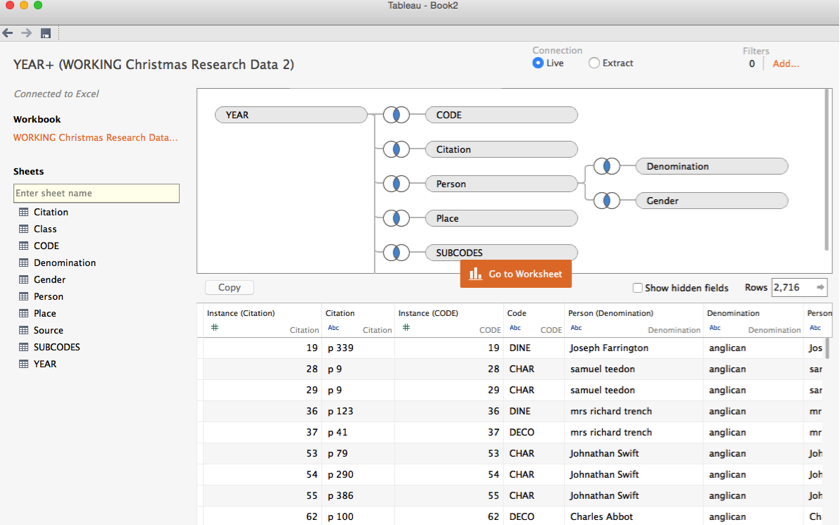Screen dimensions: 840x525
Task: Click the Gender sheet table icon
Action: coord(24,280)
